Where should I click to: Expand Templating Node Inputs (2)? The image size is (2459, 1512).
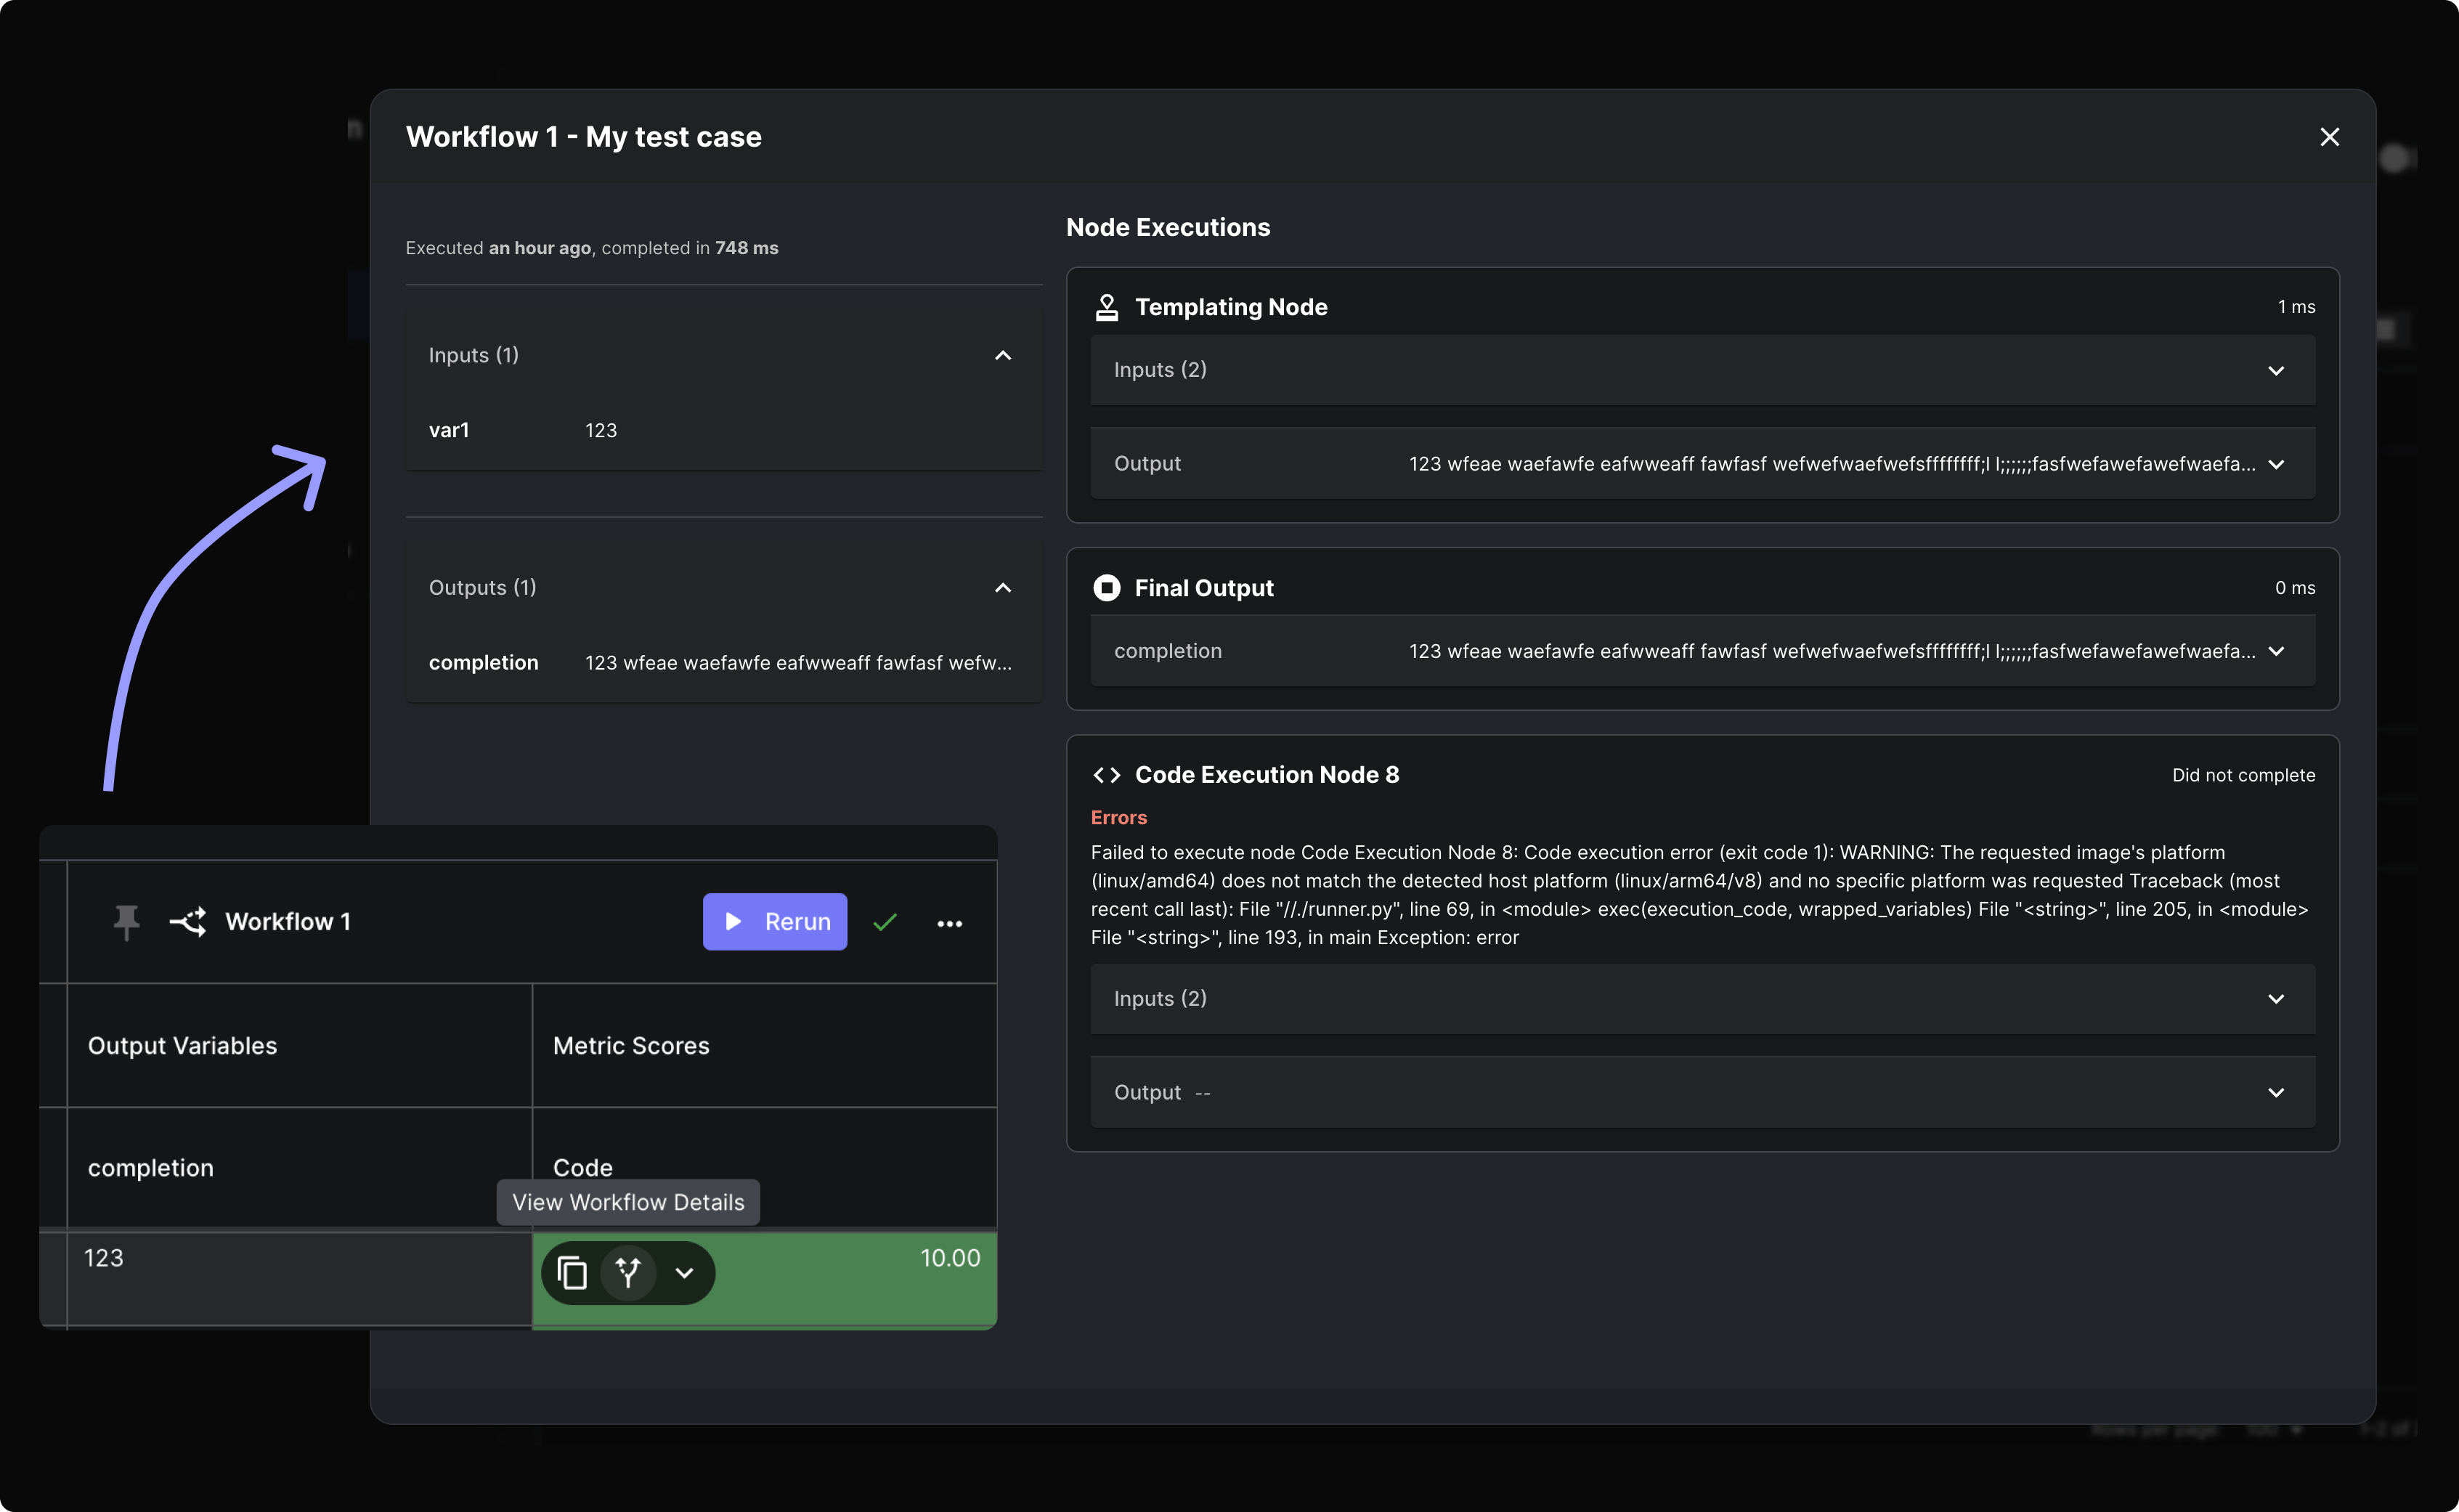click(2276, 370)
